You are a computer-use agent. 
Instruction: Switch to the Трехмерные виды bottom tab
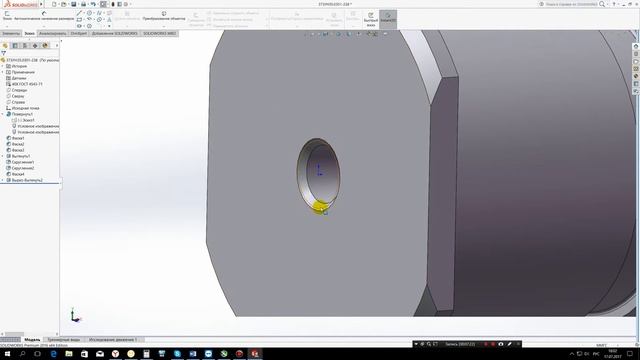pos(64,340)
